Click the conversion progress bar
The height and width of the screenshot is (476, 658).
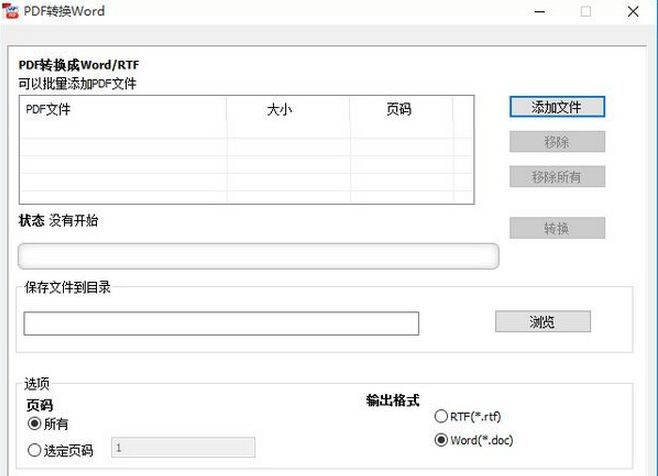(258, 256)
